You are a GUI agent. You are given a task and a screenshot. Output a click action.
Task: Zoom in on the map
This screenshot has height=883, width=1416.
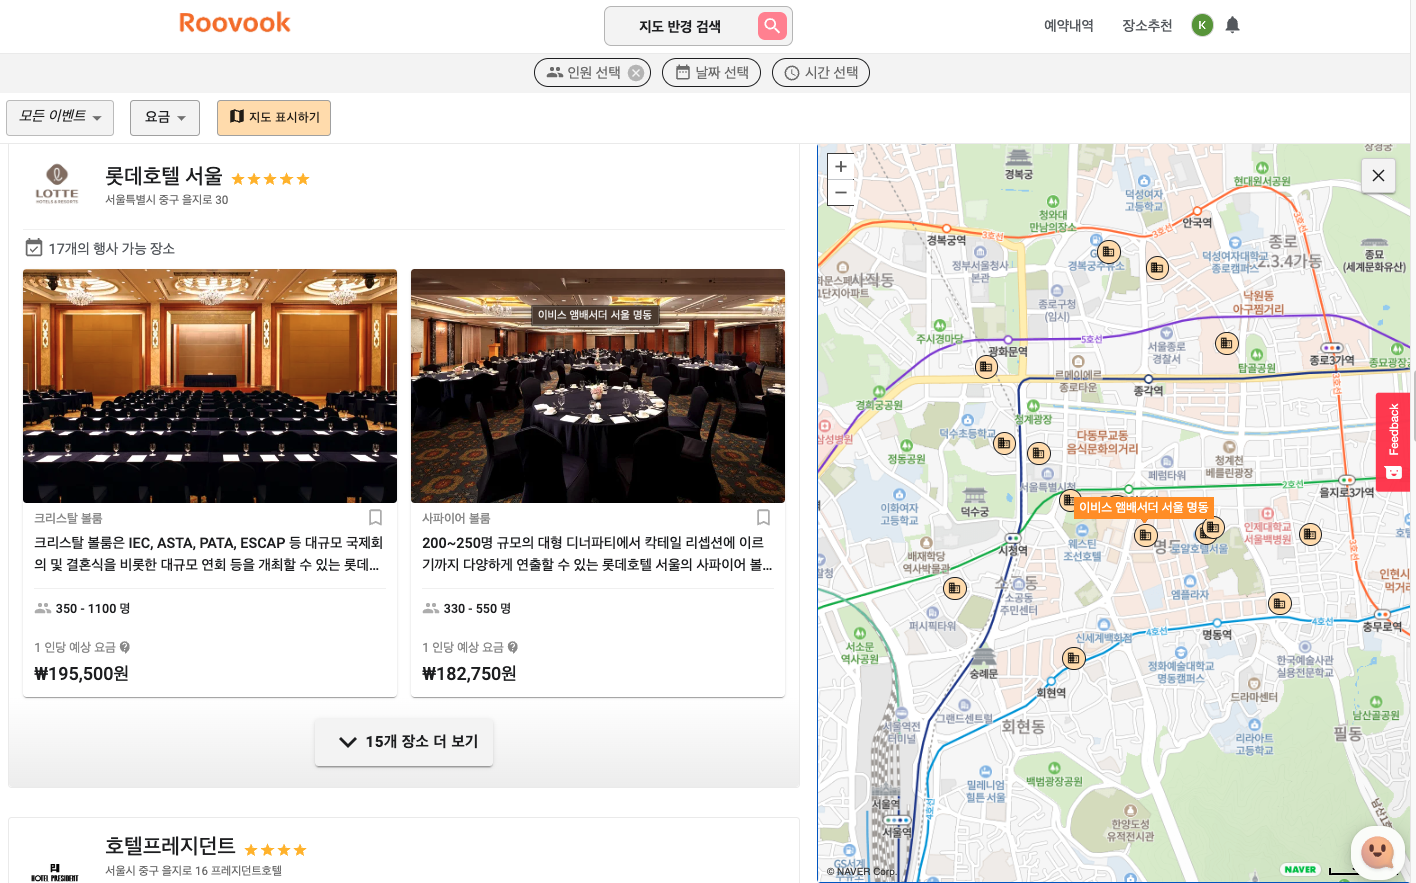pos(841,167)
